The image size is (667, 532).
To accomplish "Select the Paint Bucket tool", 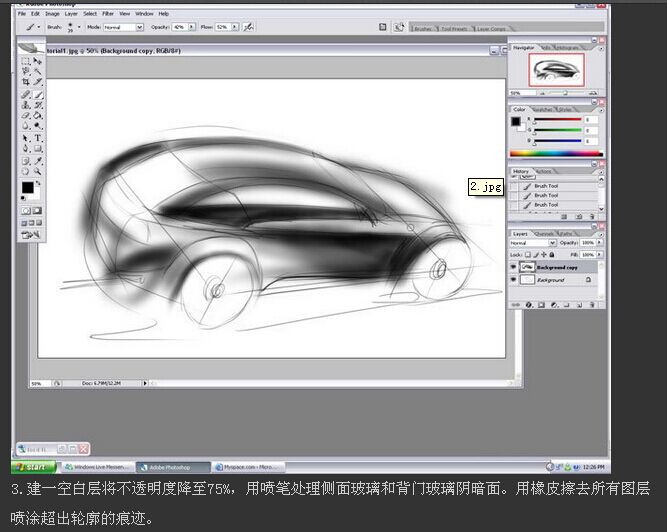I will click(x=38, y=115).
